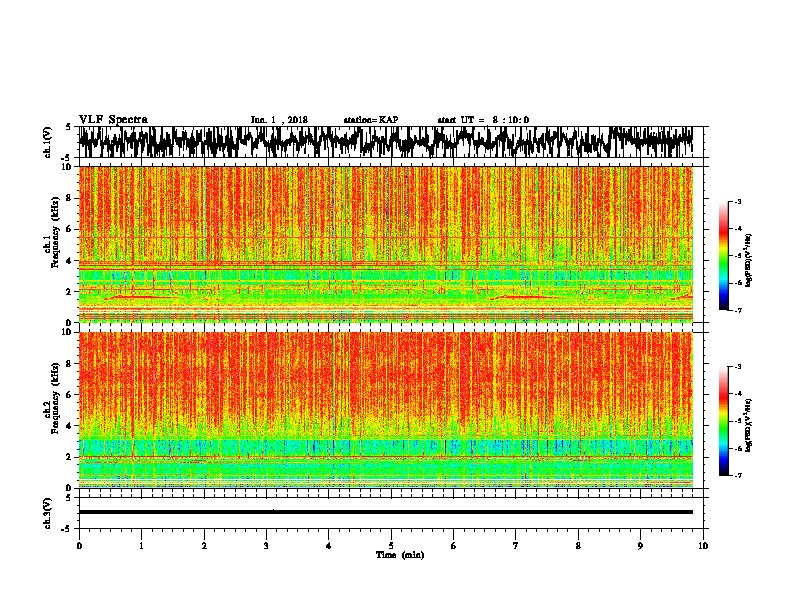
Task: Click x-axis tick label "3"
Action: click(x=266, y=546)
